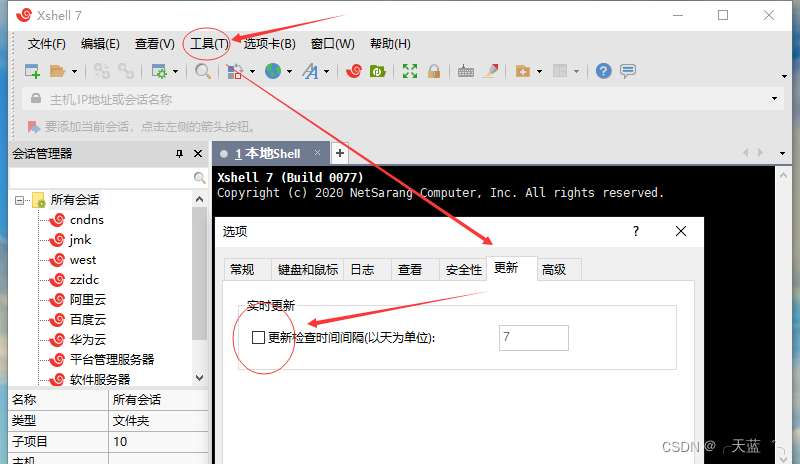Click the highlighter pen toolbar icon

click(491, 71)
